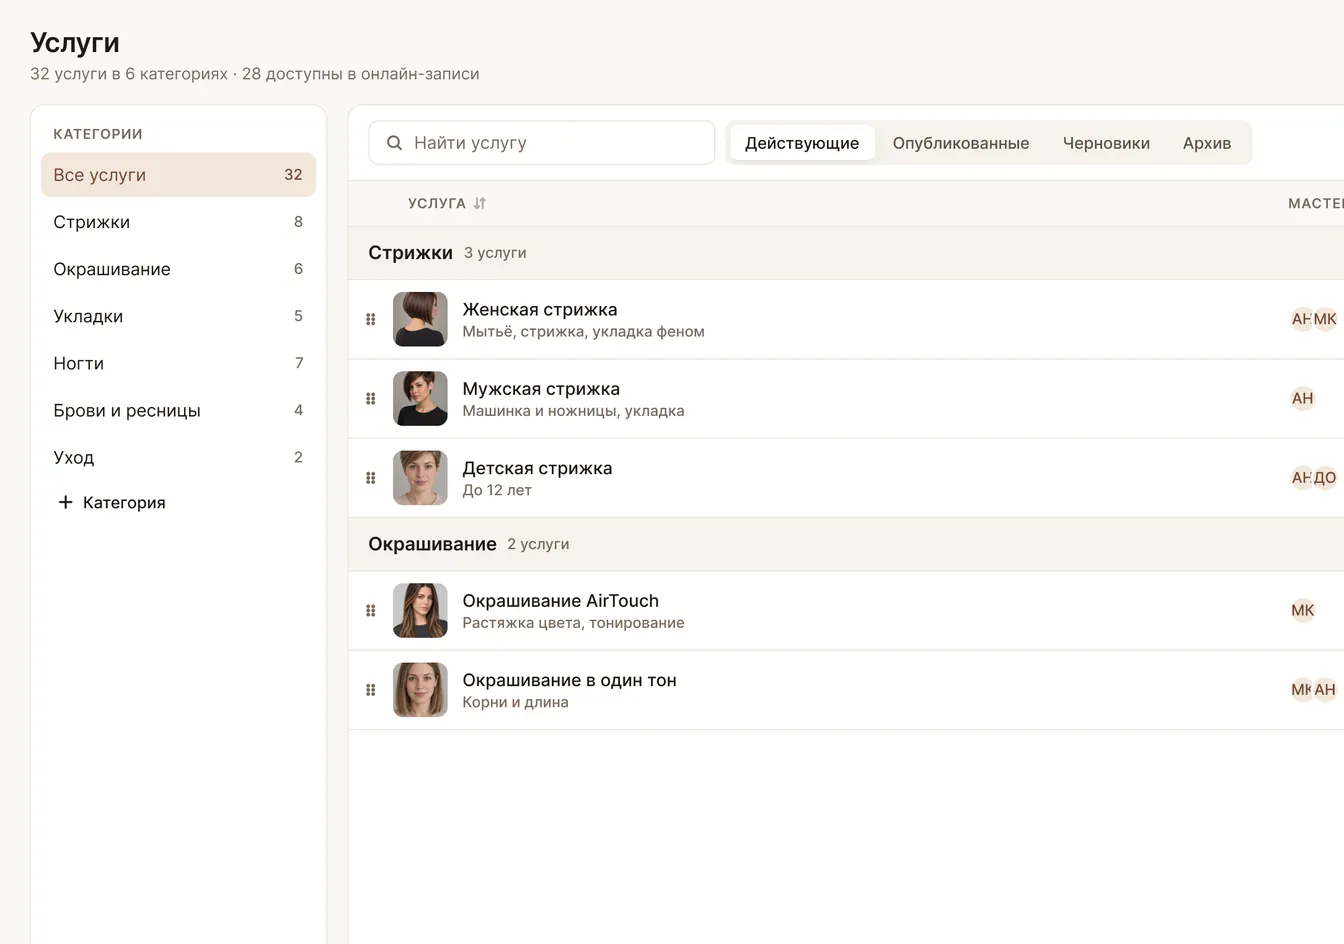Sort by the Услуга column arrows
This screenshot has width=1344, height=944.
pyautogui.click(x=480, y=203)
